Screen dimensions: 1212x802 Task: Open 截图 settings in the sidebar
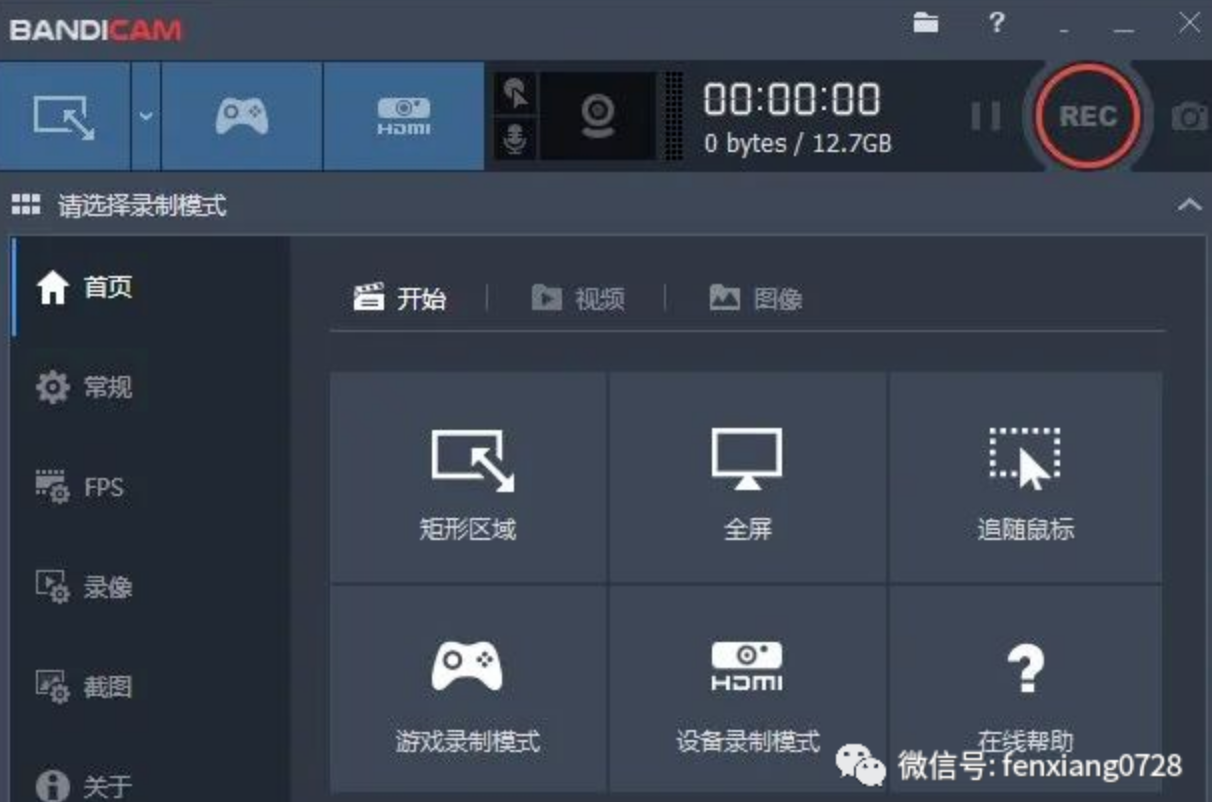(151, 687)
